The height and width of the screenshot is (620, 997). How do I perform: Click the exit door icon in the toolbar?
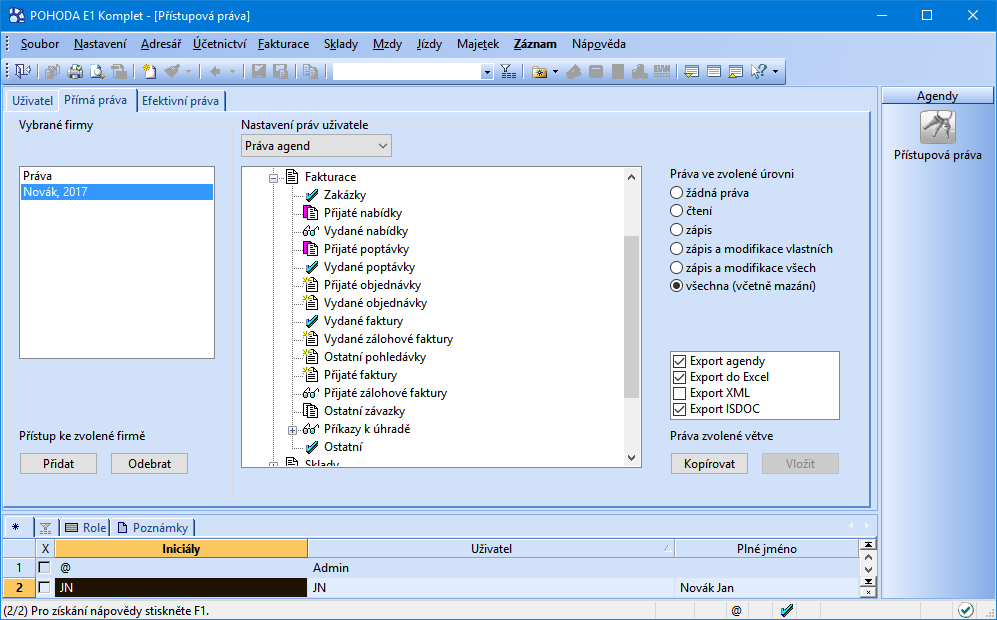22,71
